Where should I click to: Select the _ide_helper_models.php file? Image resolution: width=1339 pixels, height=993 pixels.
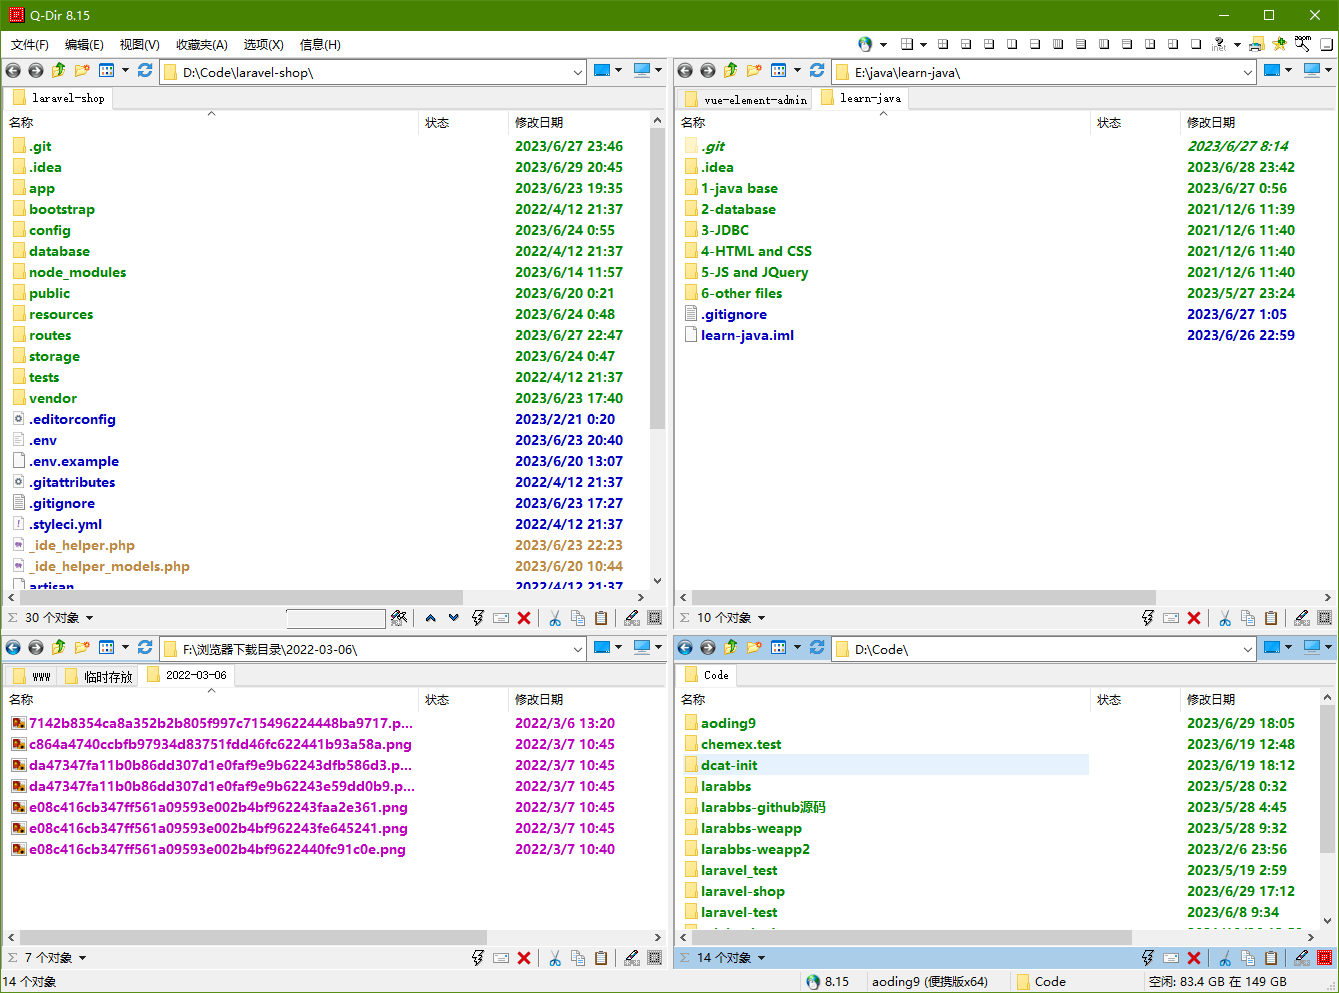click(x=109, y=566)
